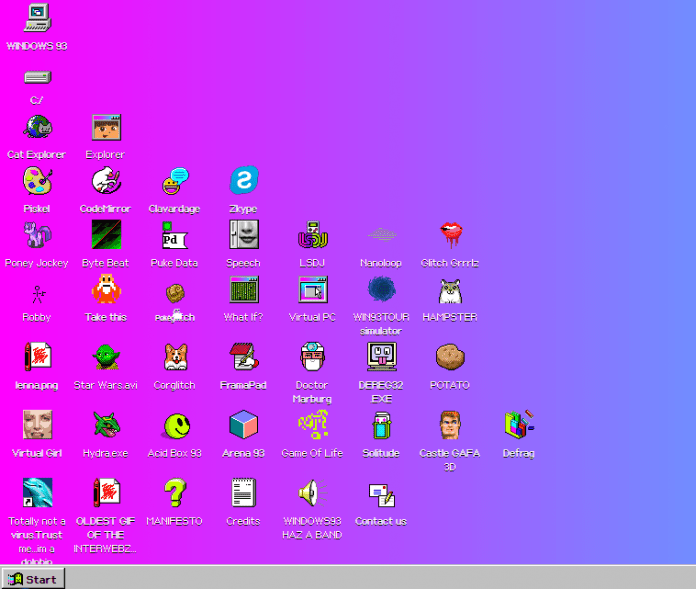This screenshot has width=696, height=589.
Task: Open the Robby stick figure
Action: [38, 294]
